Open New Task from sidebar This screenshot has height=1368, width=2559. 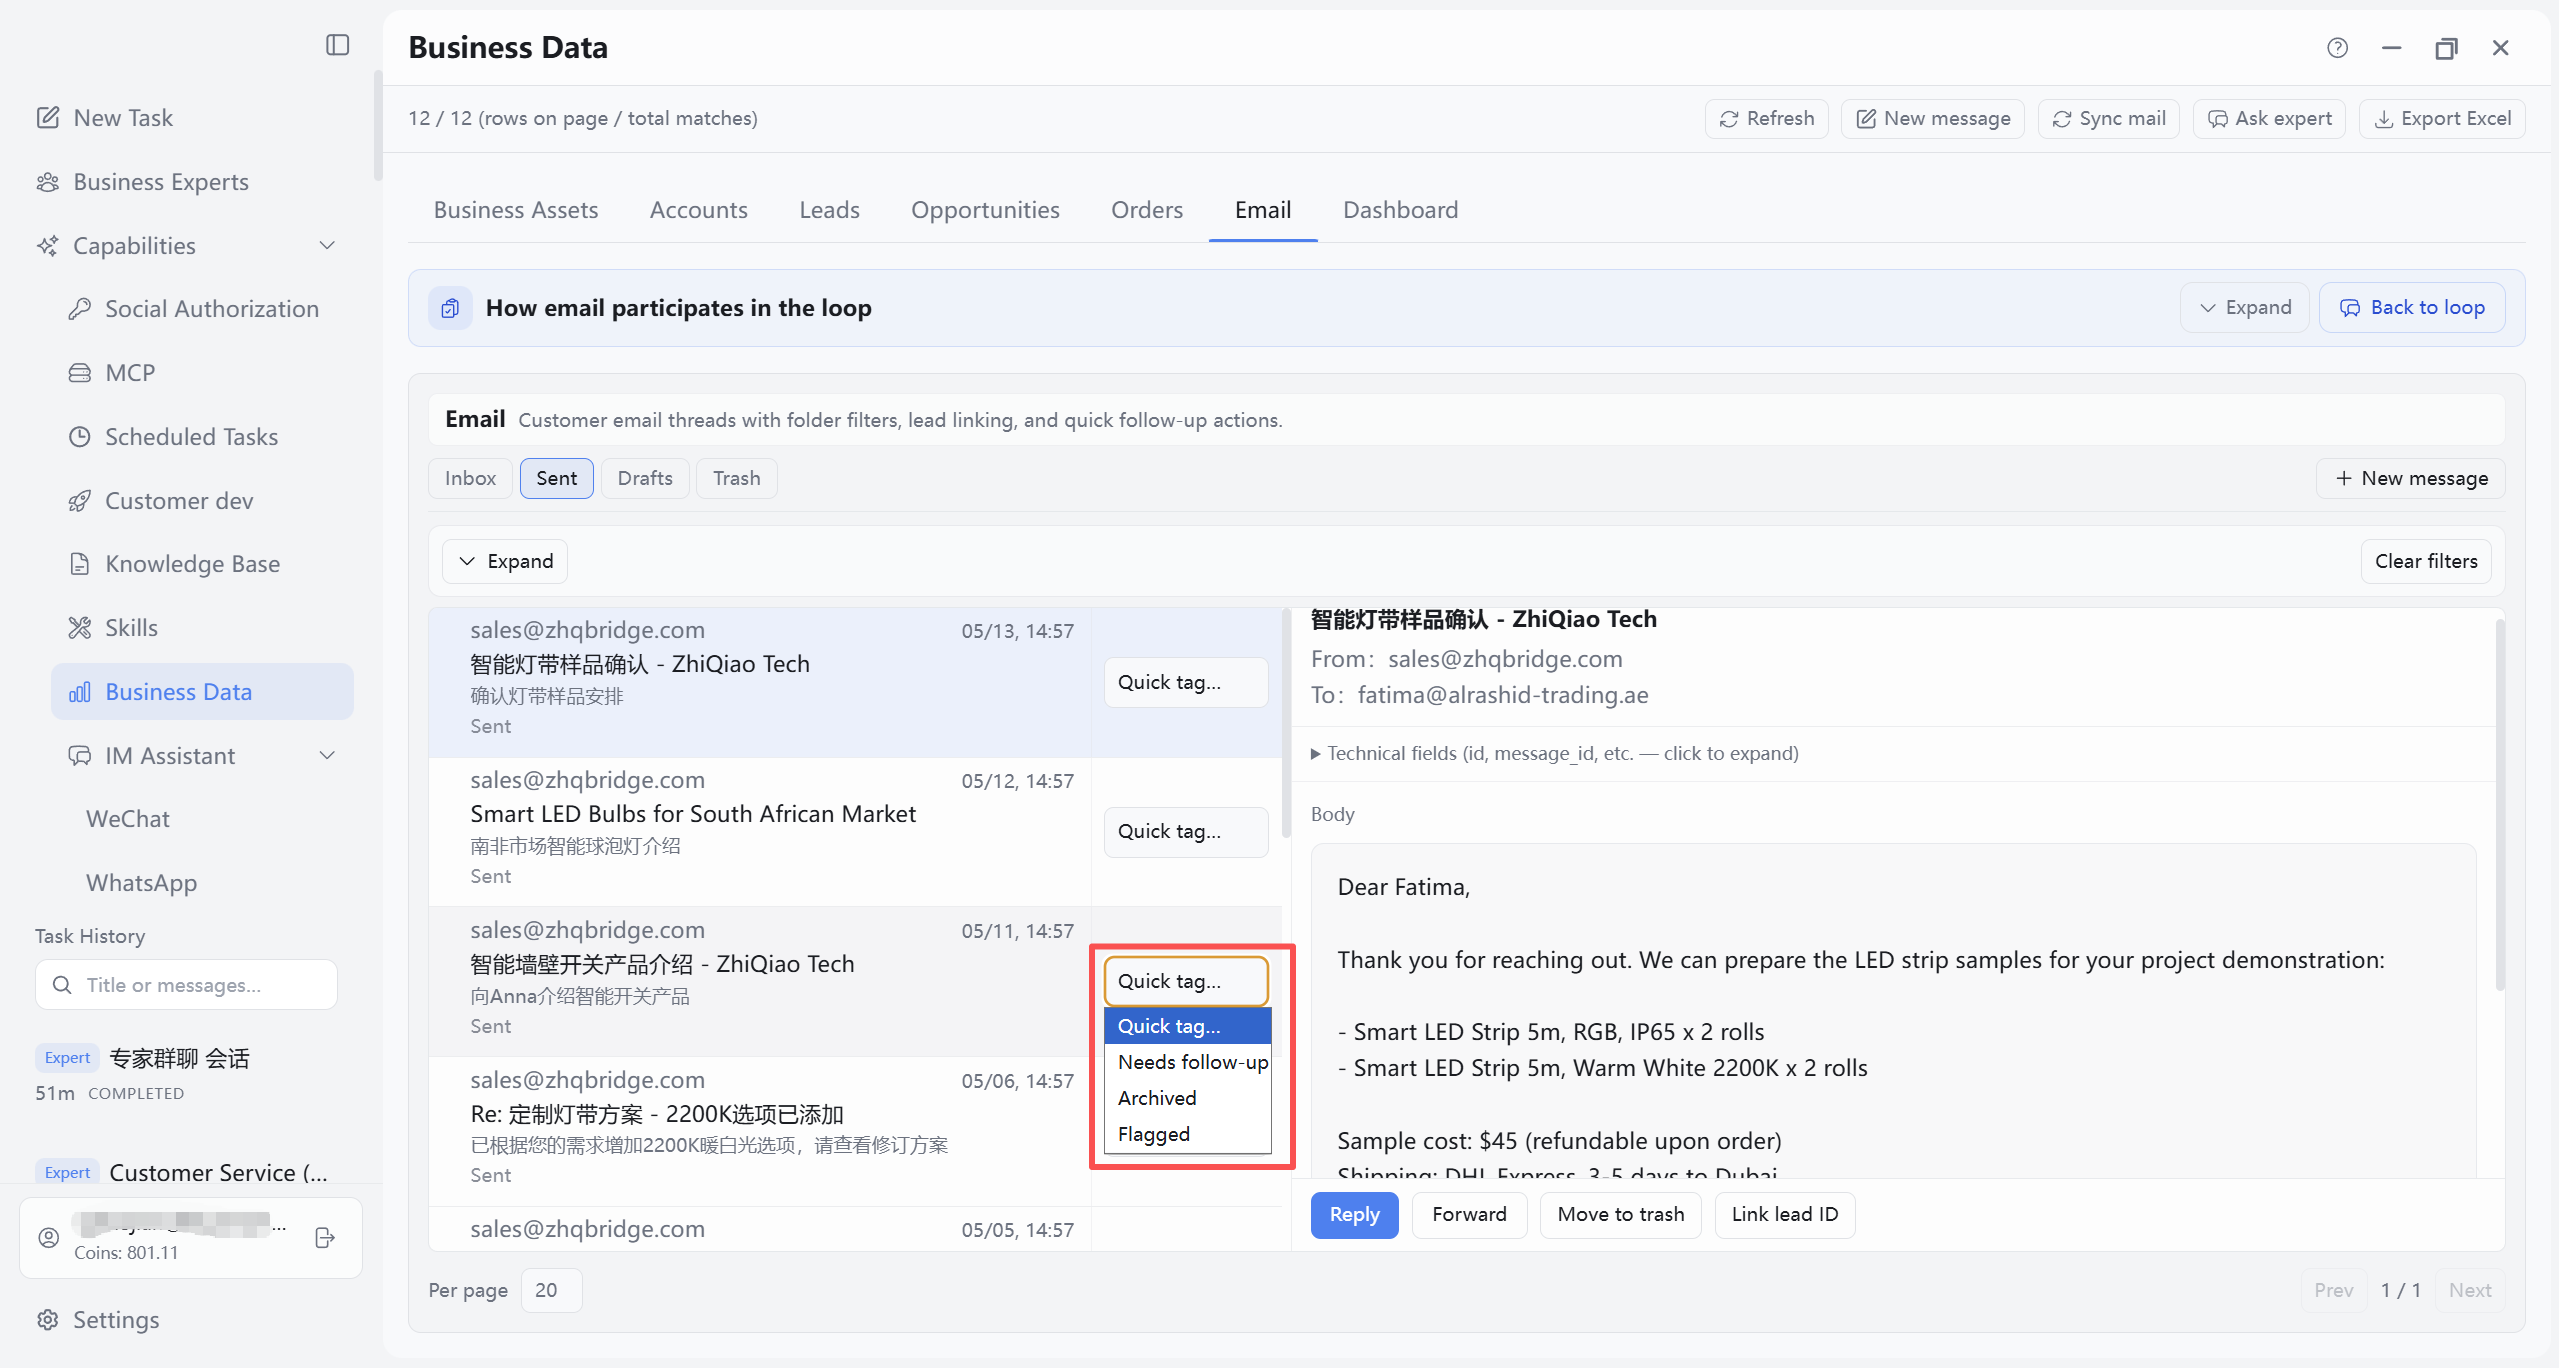(x=104, y=118)
